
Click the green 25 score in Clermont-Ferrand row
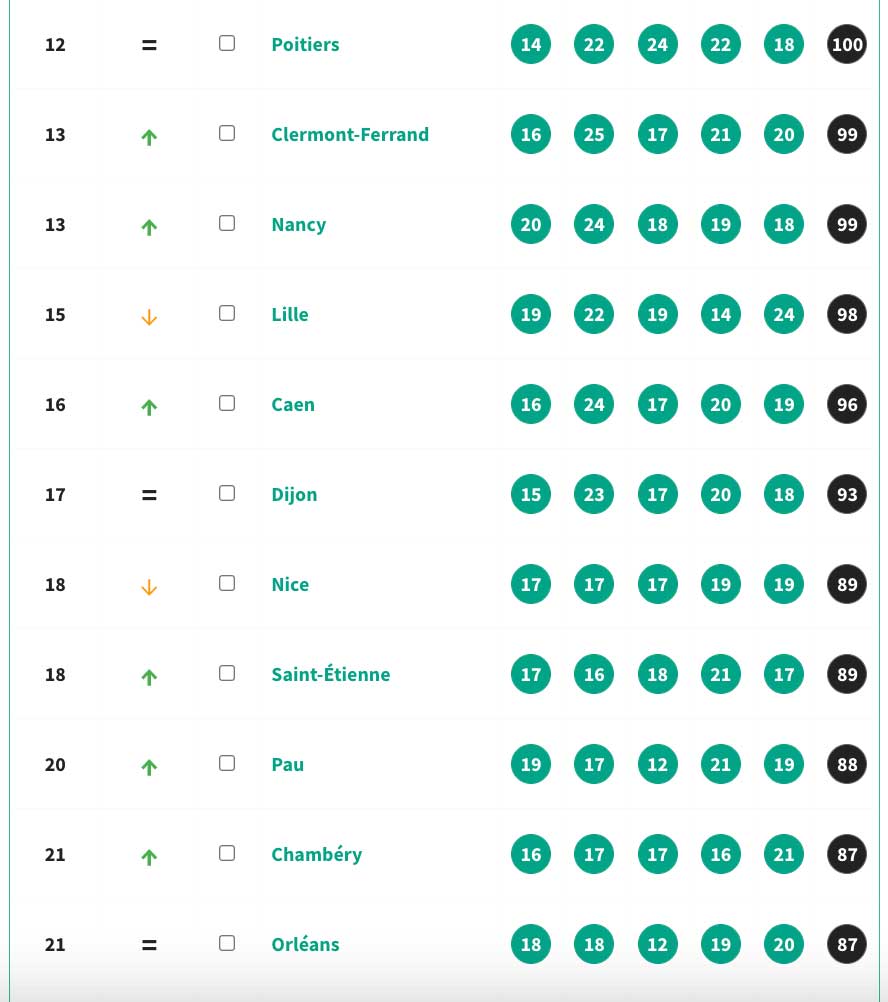[x=594, y=134]
